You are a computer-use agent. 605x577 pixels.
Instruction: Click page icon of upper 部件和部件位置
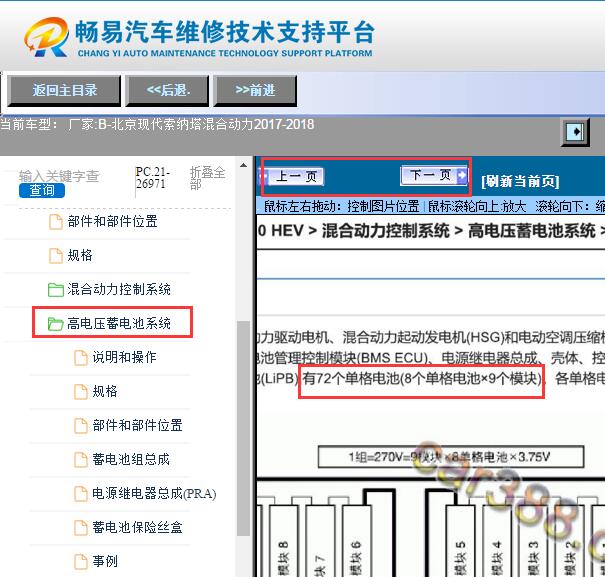[56, 222]
